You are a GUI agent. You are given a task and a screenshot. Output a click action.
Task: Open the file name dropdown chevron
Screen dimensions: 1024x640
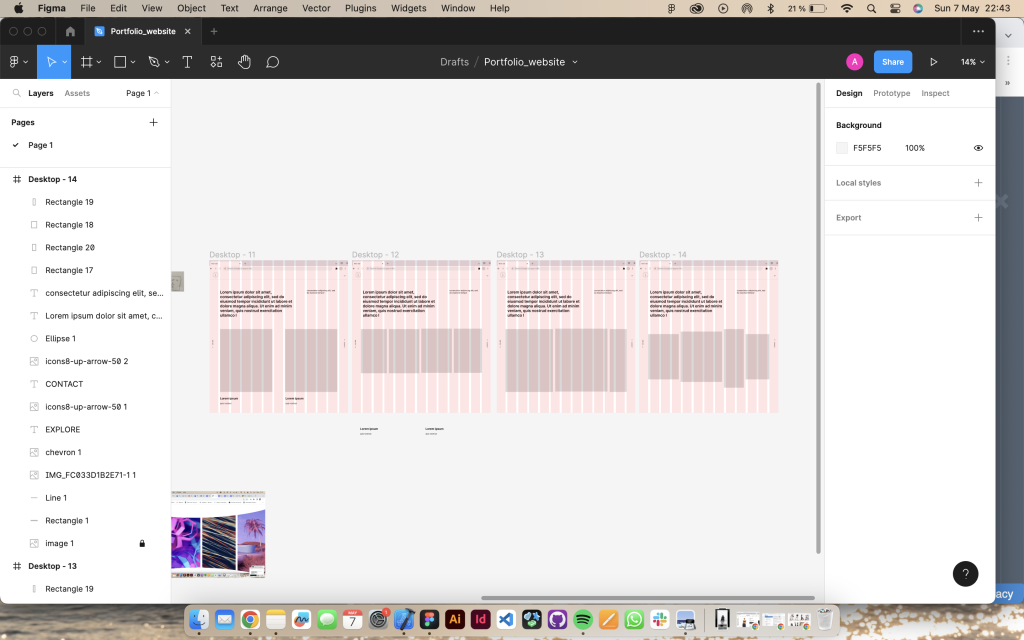tap(575, 62)
